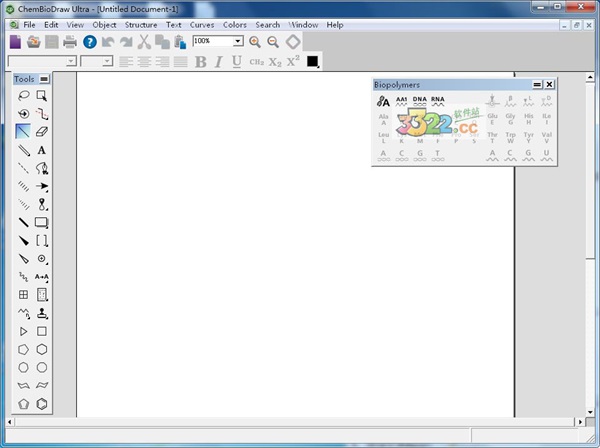Select the Brackets tool
The height and width of the screenshot is (448, 600).
click(x=42, y=241)
